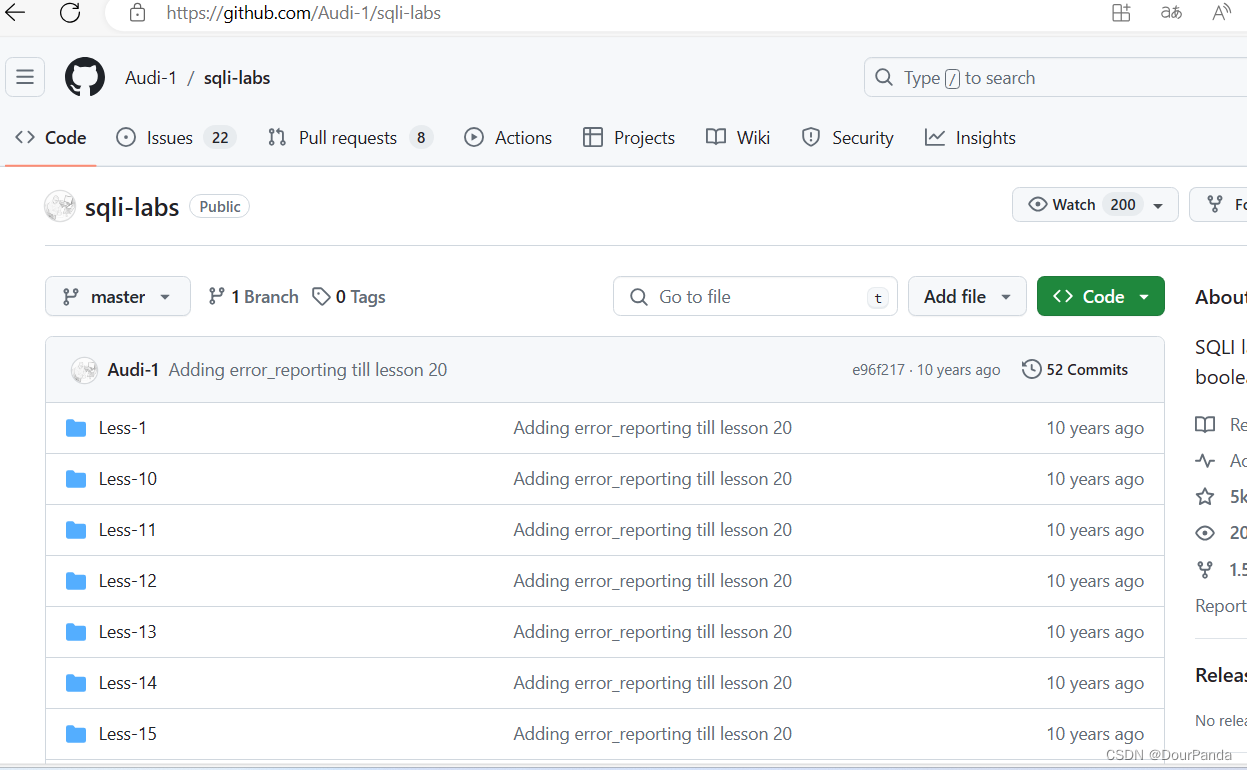Click the GitHub Octocat logo

click(x=85, y=77)
